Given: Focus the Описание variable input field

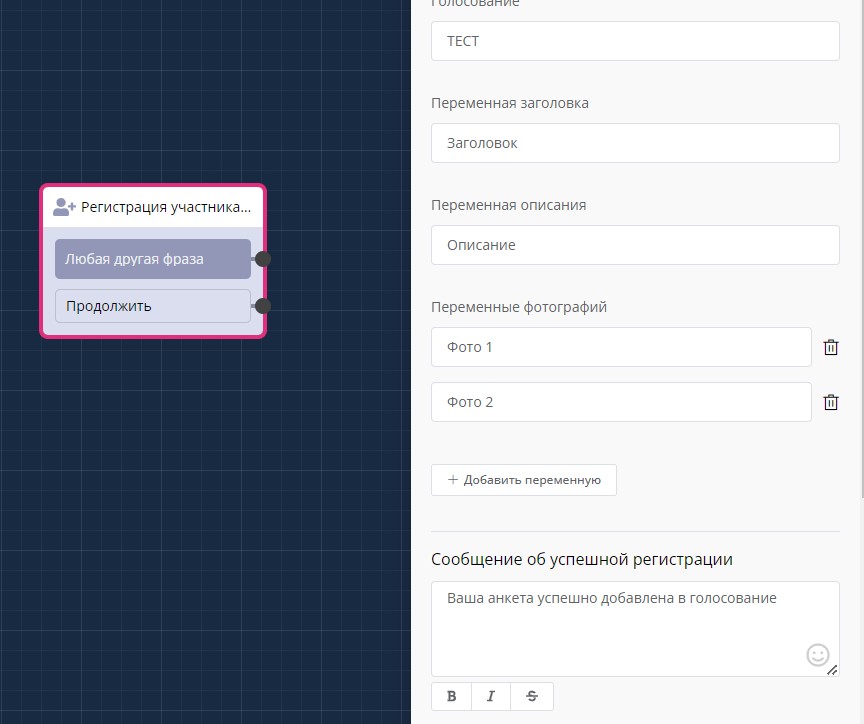Looking at the screenshot, I should tap(634, 245).
